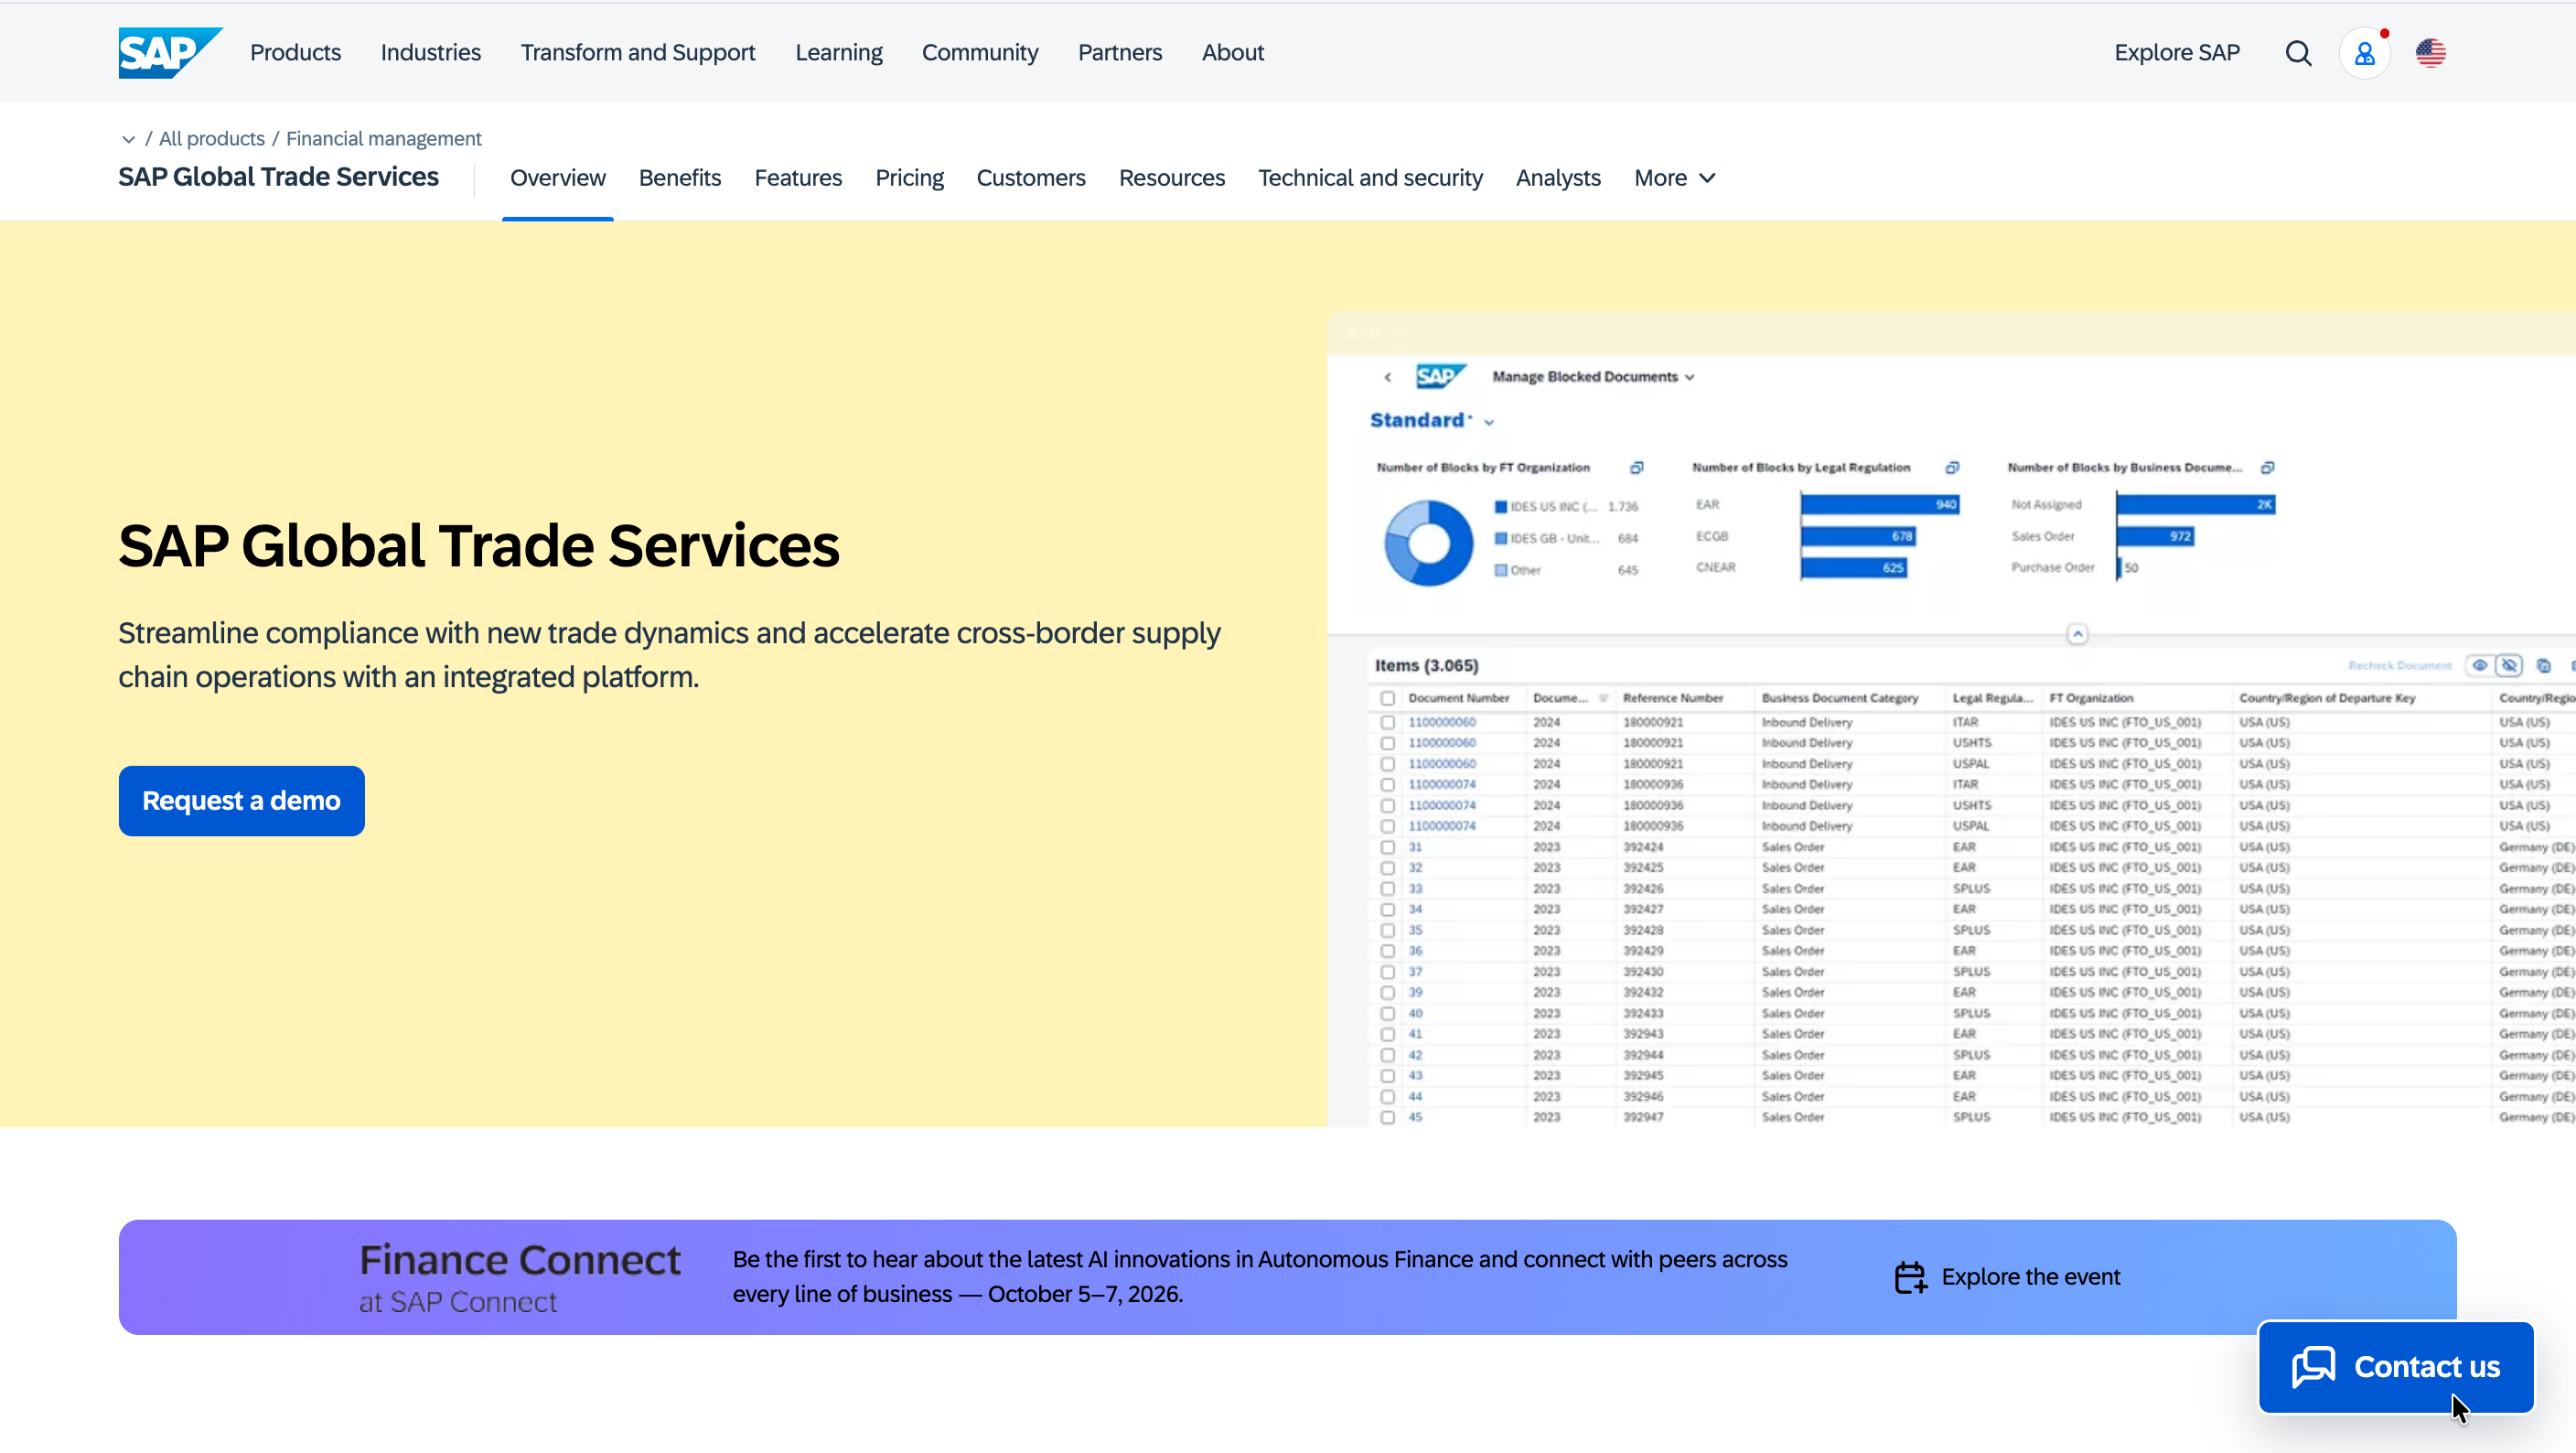This screenshot has width=2576, height=1453.
Task: Open Business Document chart expand icon
Action: [2267, 467]
